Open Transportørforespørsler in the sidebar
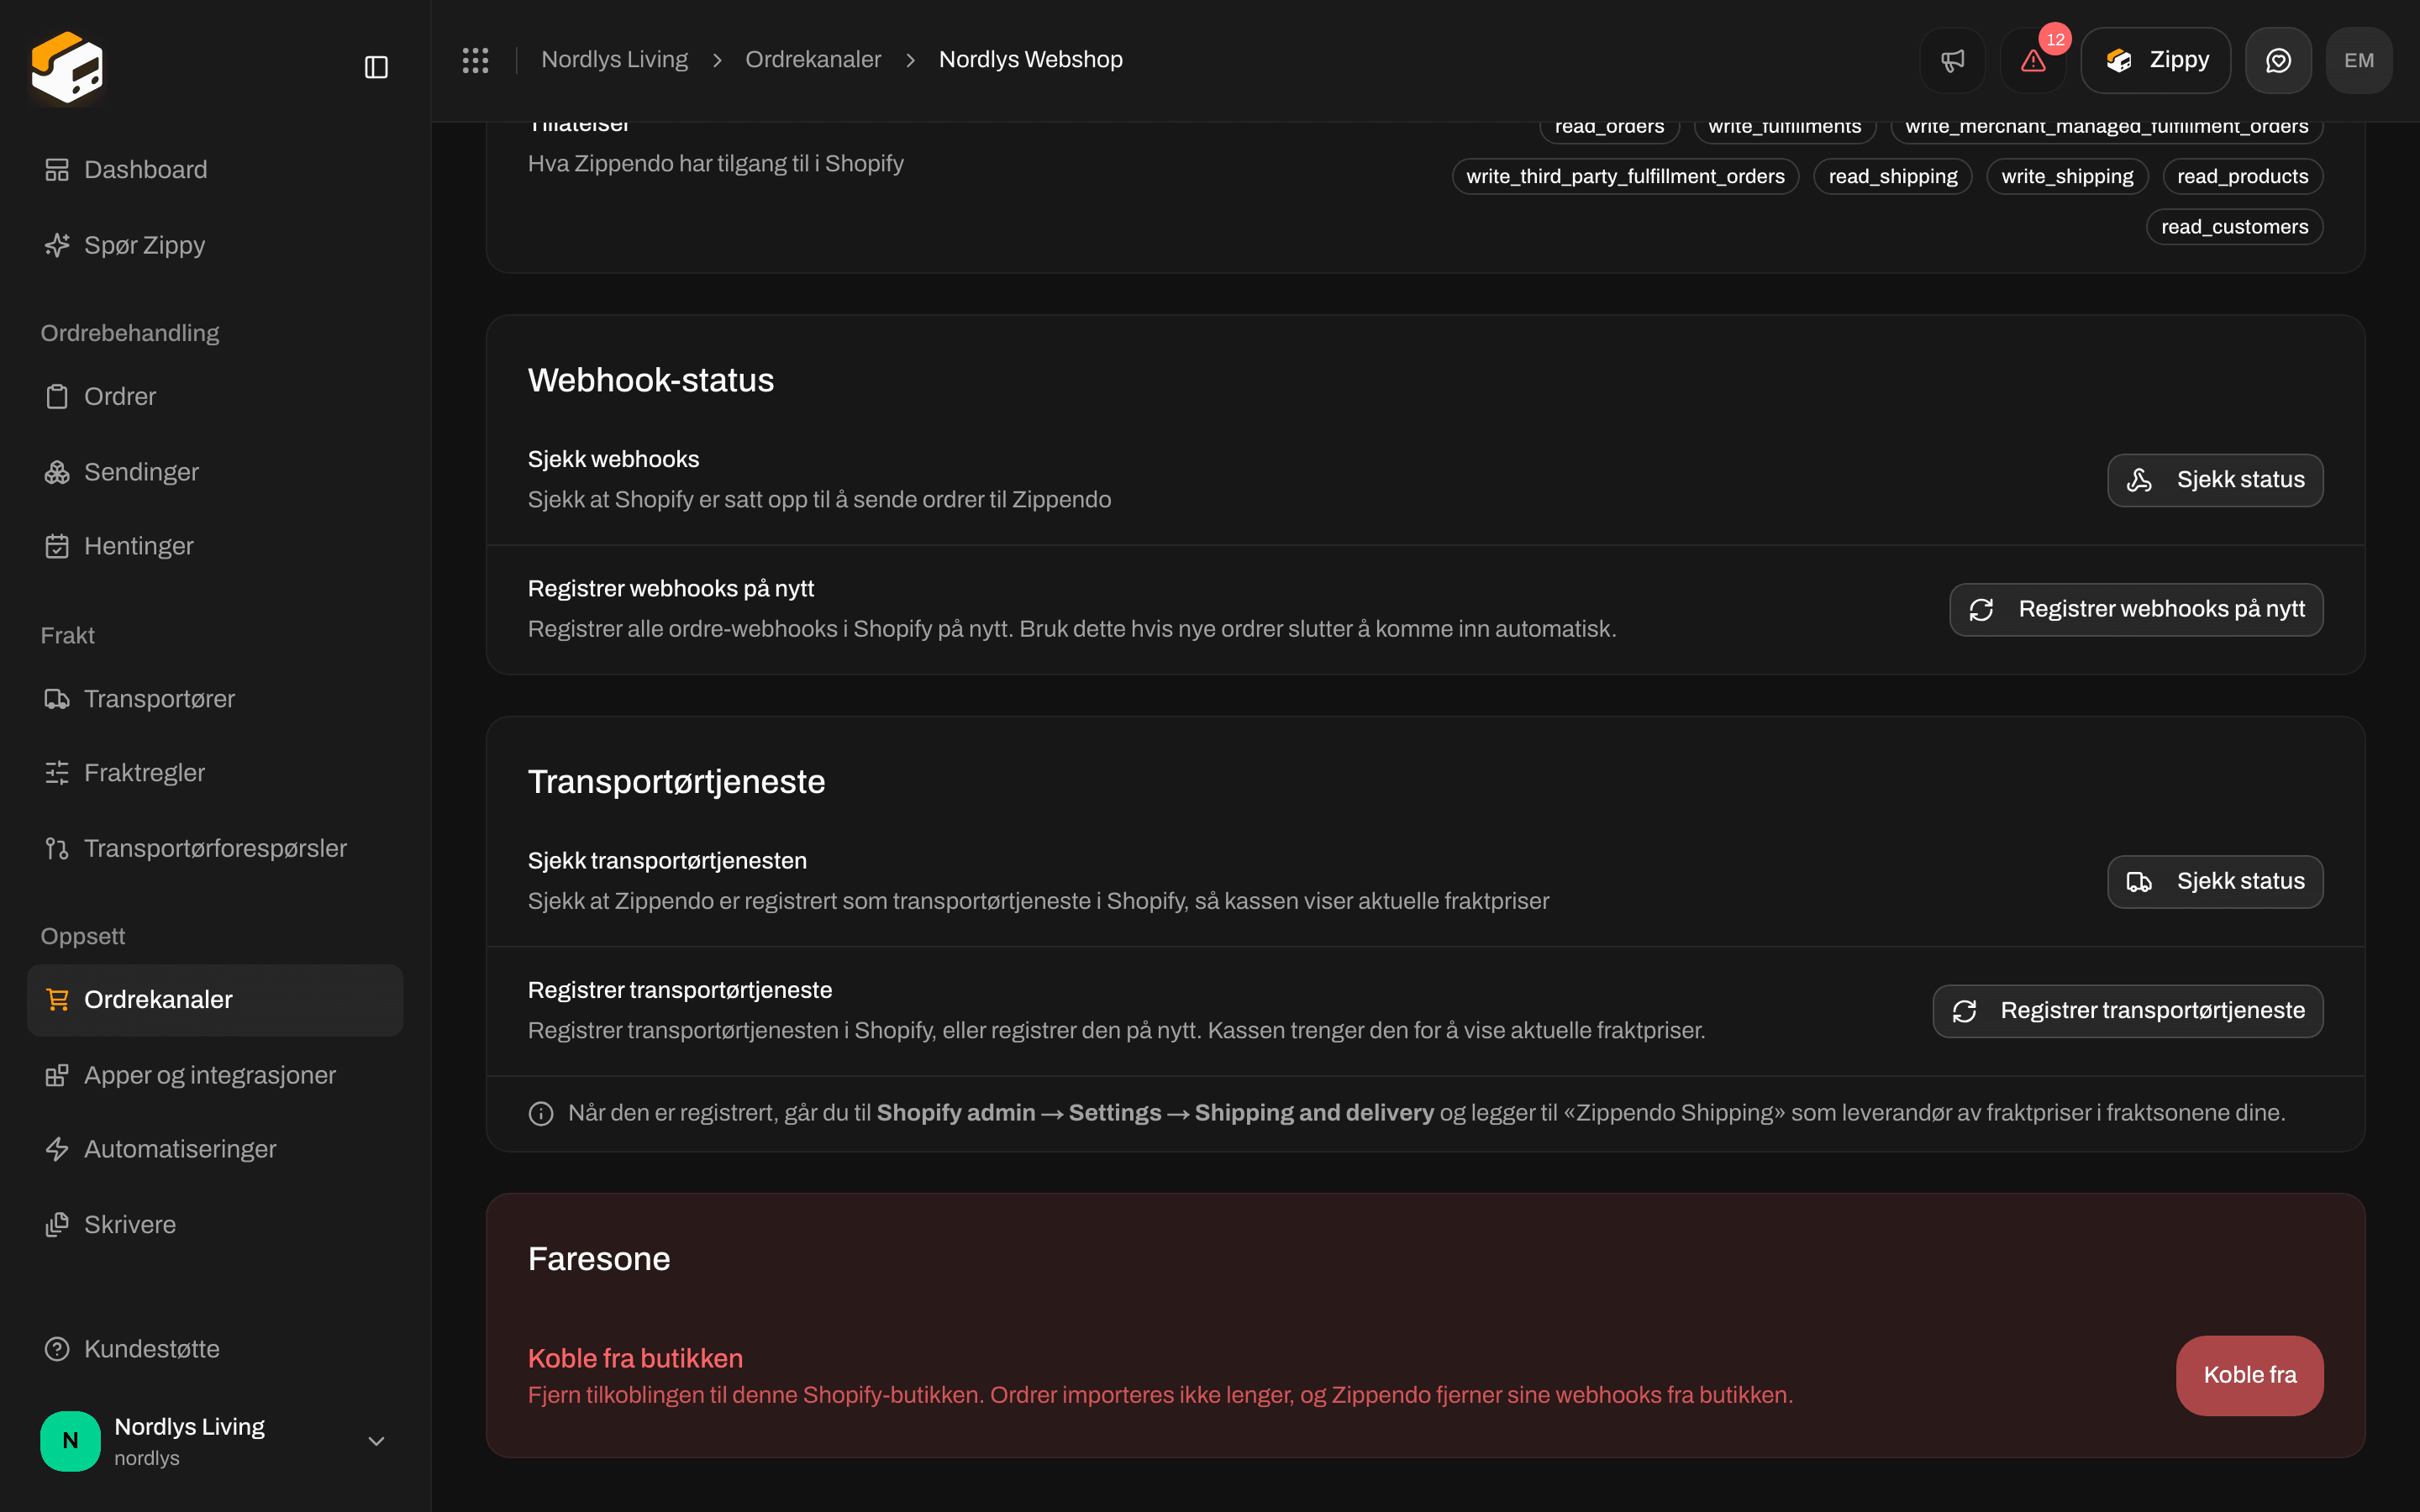The image size is (2420, 1512). coord(215,848)
